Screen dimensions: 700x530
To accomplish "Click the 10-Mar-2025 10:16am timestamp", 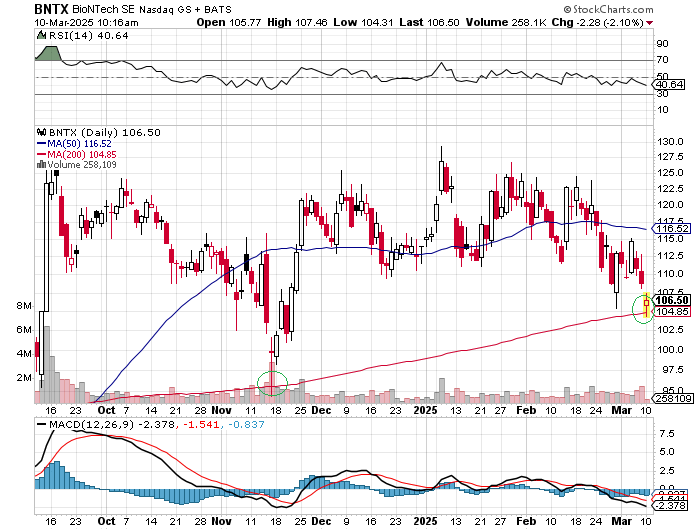I will tap(87, 22).
